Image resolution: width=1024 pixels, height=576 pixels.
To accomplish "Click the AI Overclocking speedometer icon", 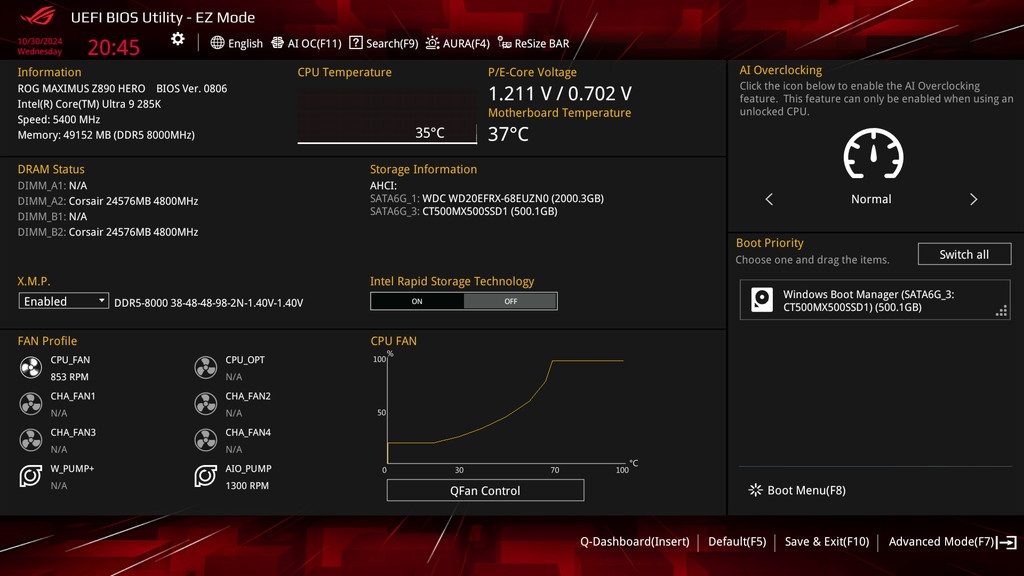I will click(873, 153).
